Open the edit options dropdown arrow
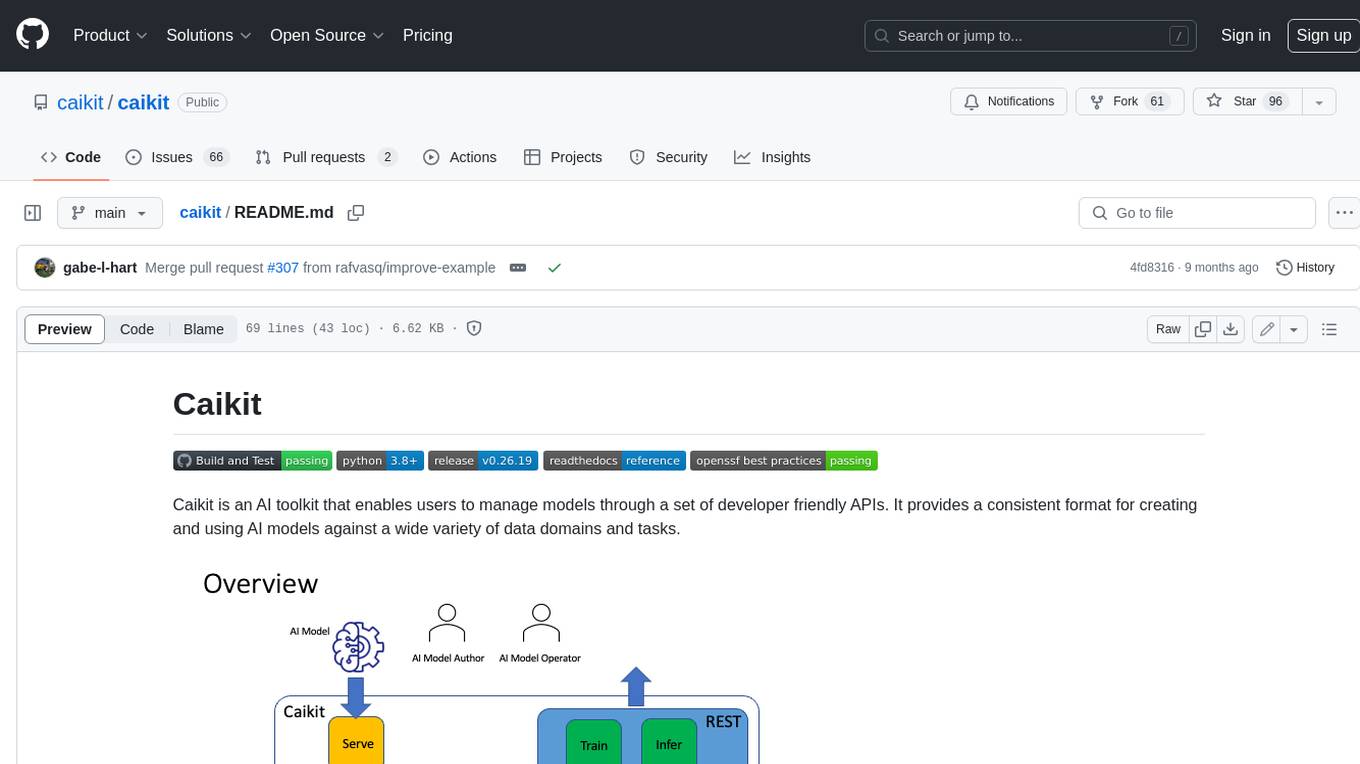This screenshot has width=1360, height=764. pyautogui.click(x=1294, y=329)
